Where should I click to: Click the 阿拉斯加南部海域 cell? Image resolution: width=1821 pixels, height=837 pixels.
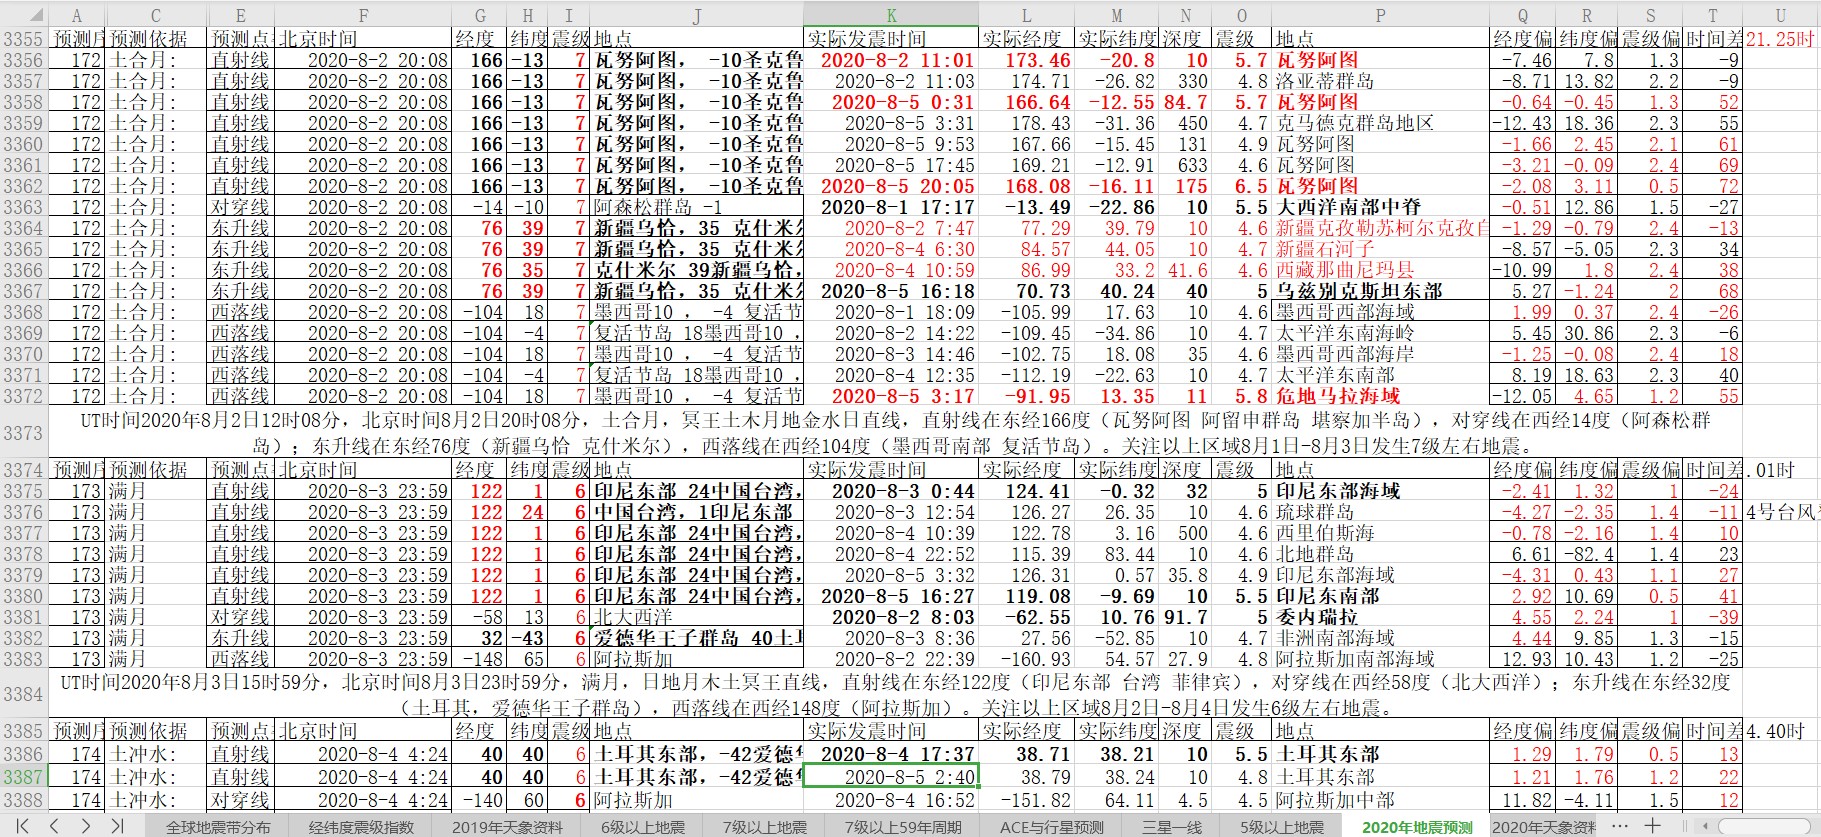1380,659
